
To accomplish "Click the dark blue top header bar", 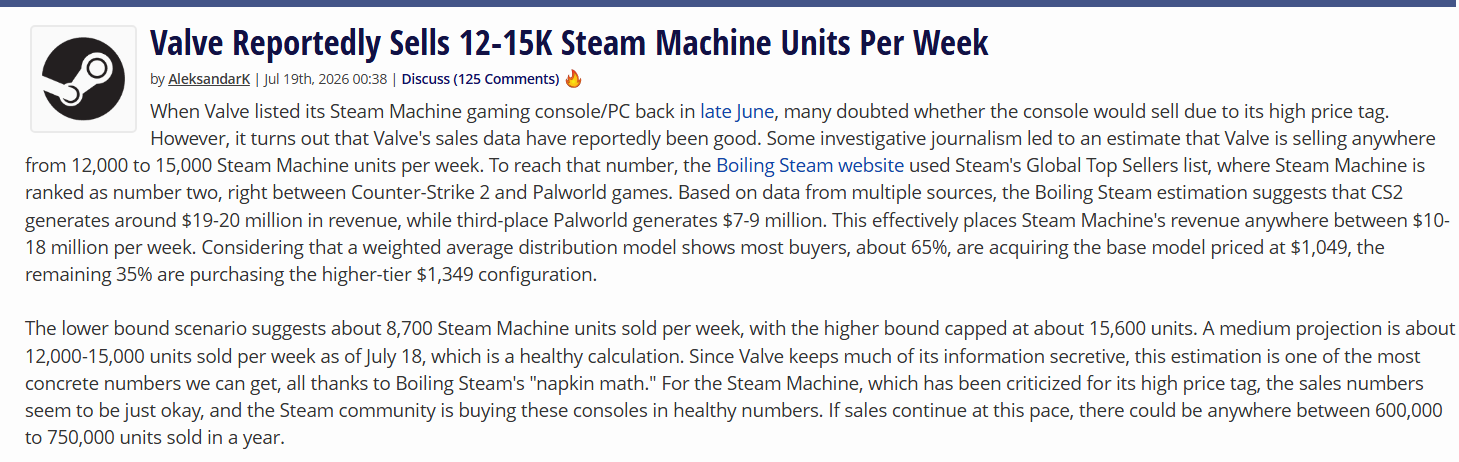I will 729,3.
